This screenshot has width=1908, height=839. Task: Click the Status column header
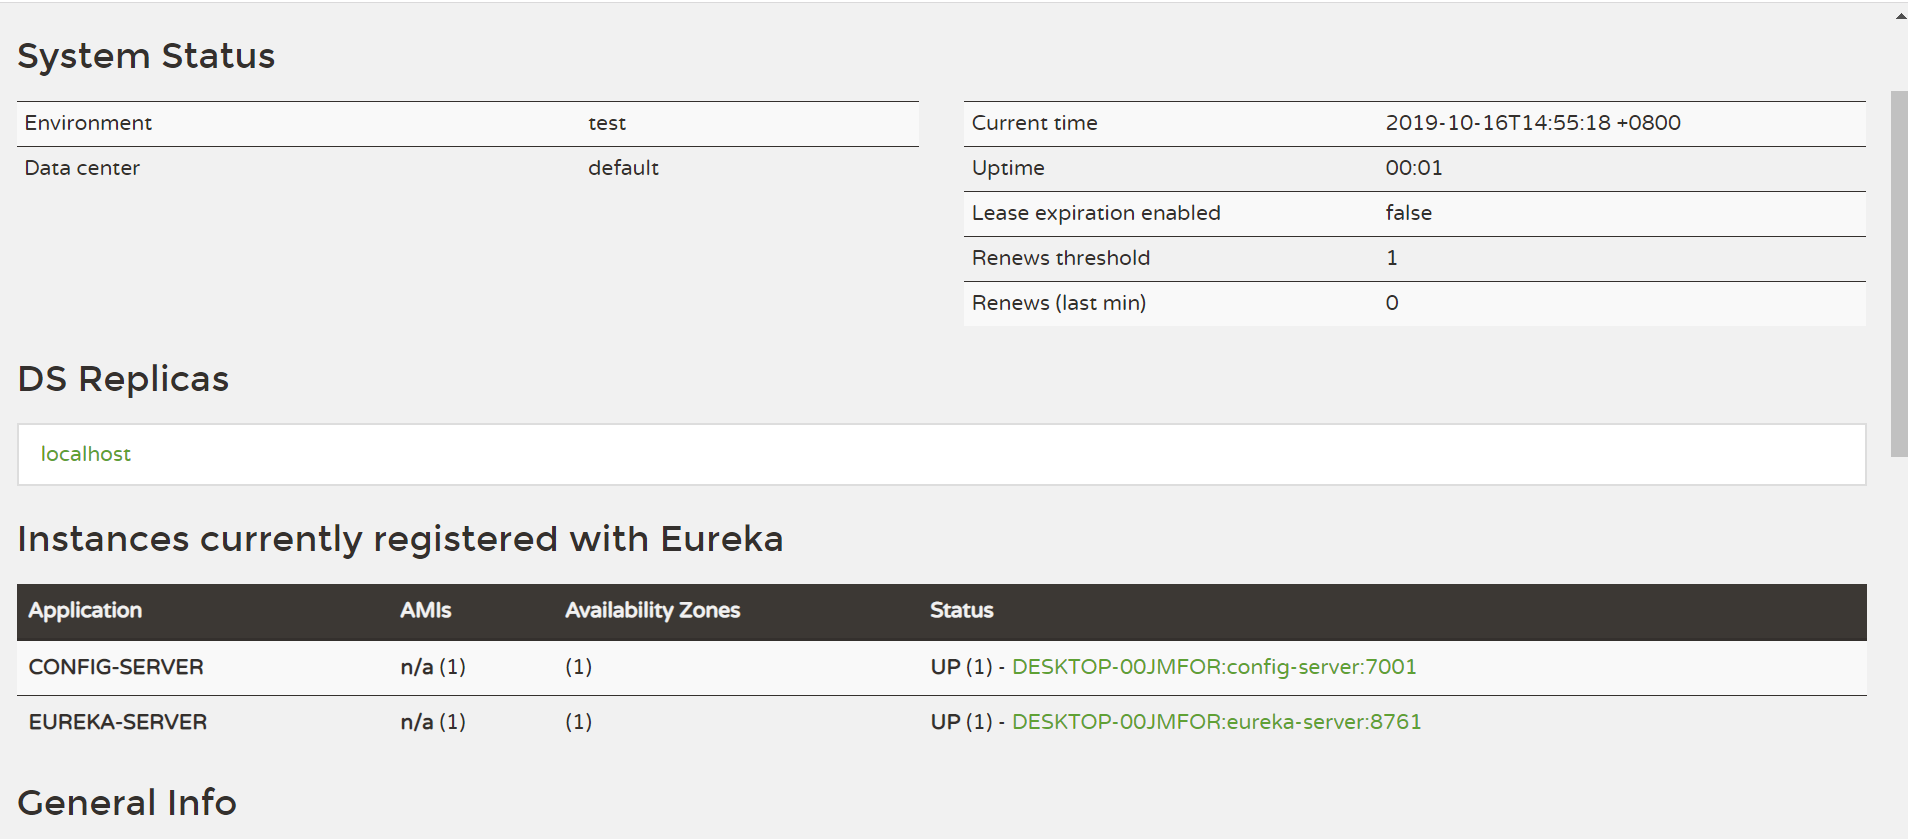962,610
